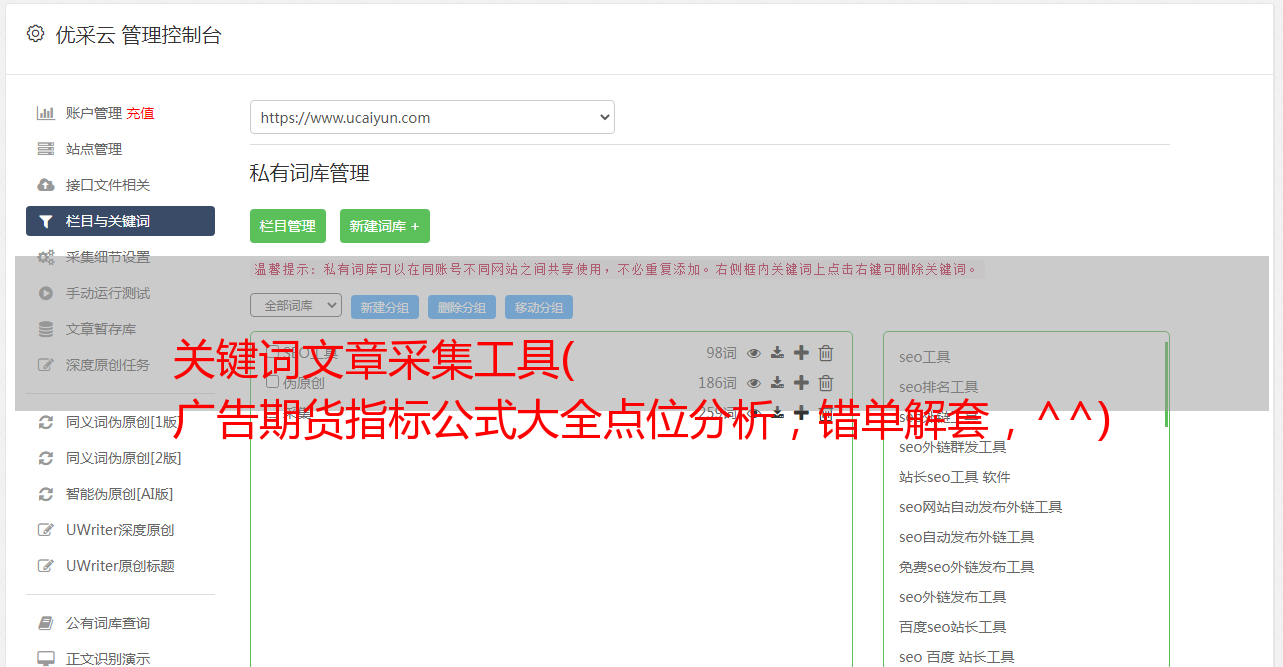Select keyword seo外链群发工具
The width and height of the screenshot is (1283, 667).
coord(953,447)
